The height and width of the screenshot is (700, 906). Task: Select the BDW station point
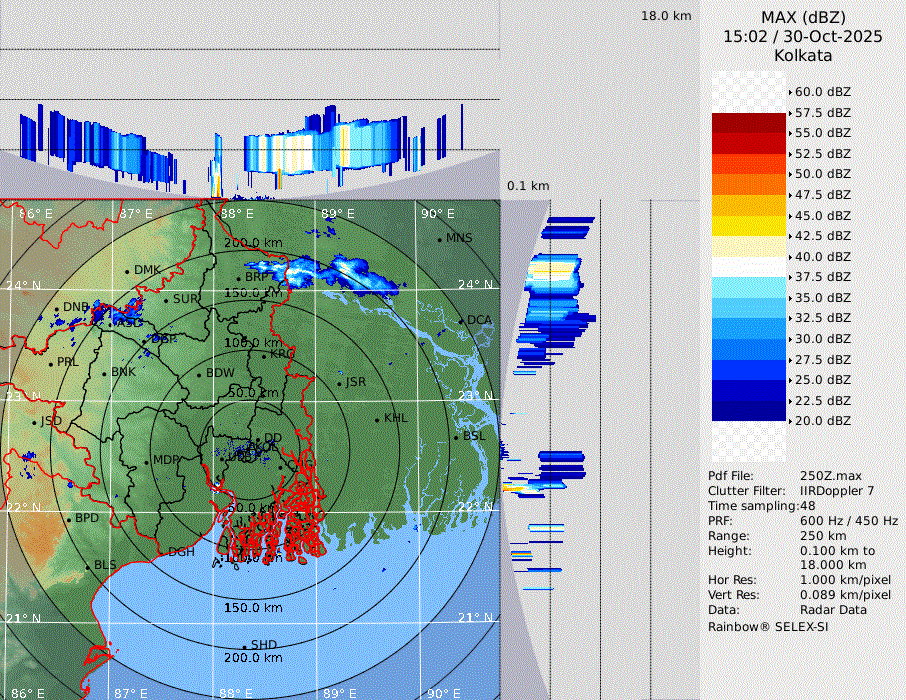(199, 375)
